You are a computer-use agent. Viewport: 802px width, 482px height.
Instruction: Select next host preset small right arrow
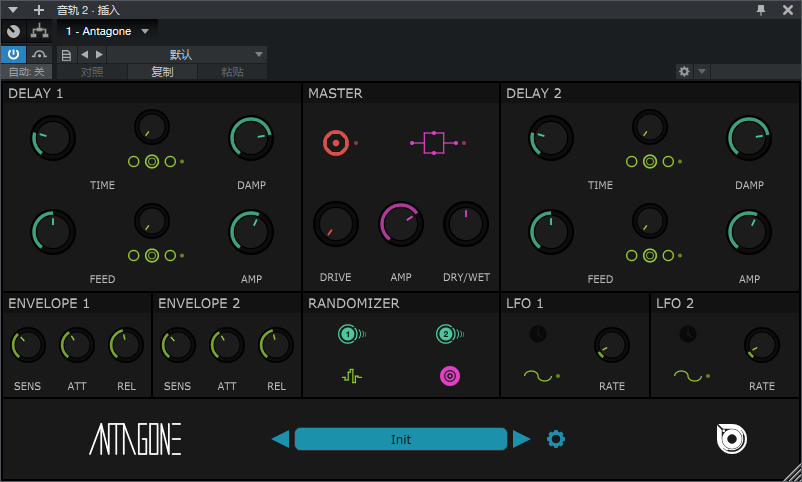pos(99,54)
